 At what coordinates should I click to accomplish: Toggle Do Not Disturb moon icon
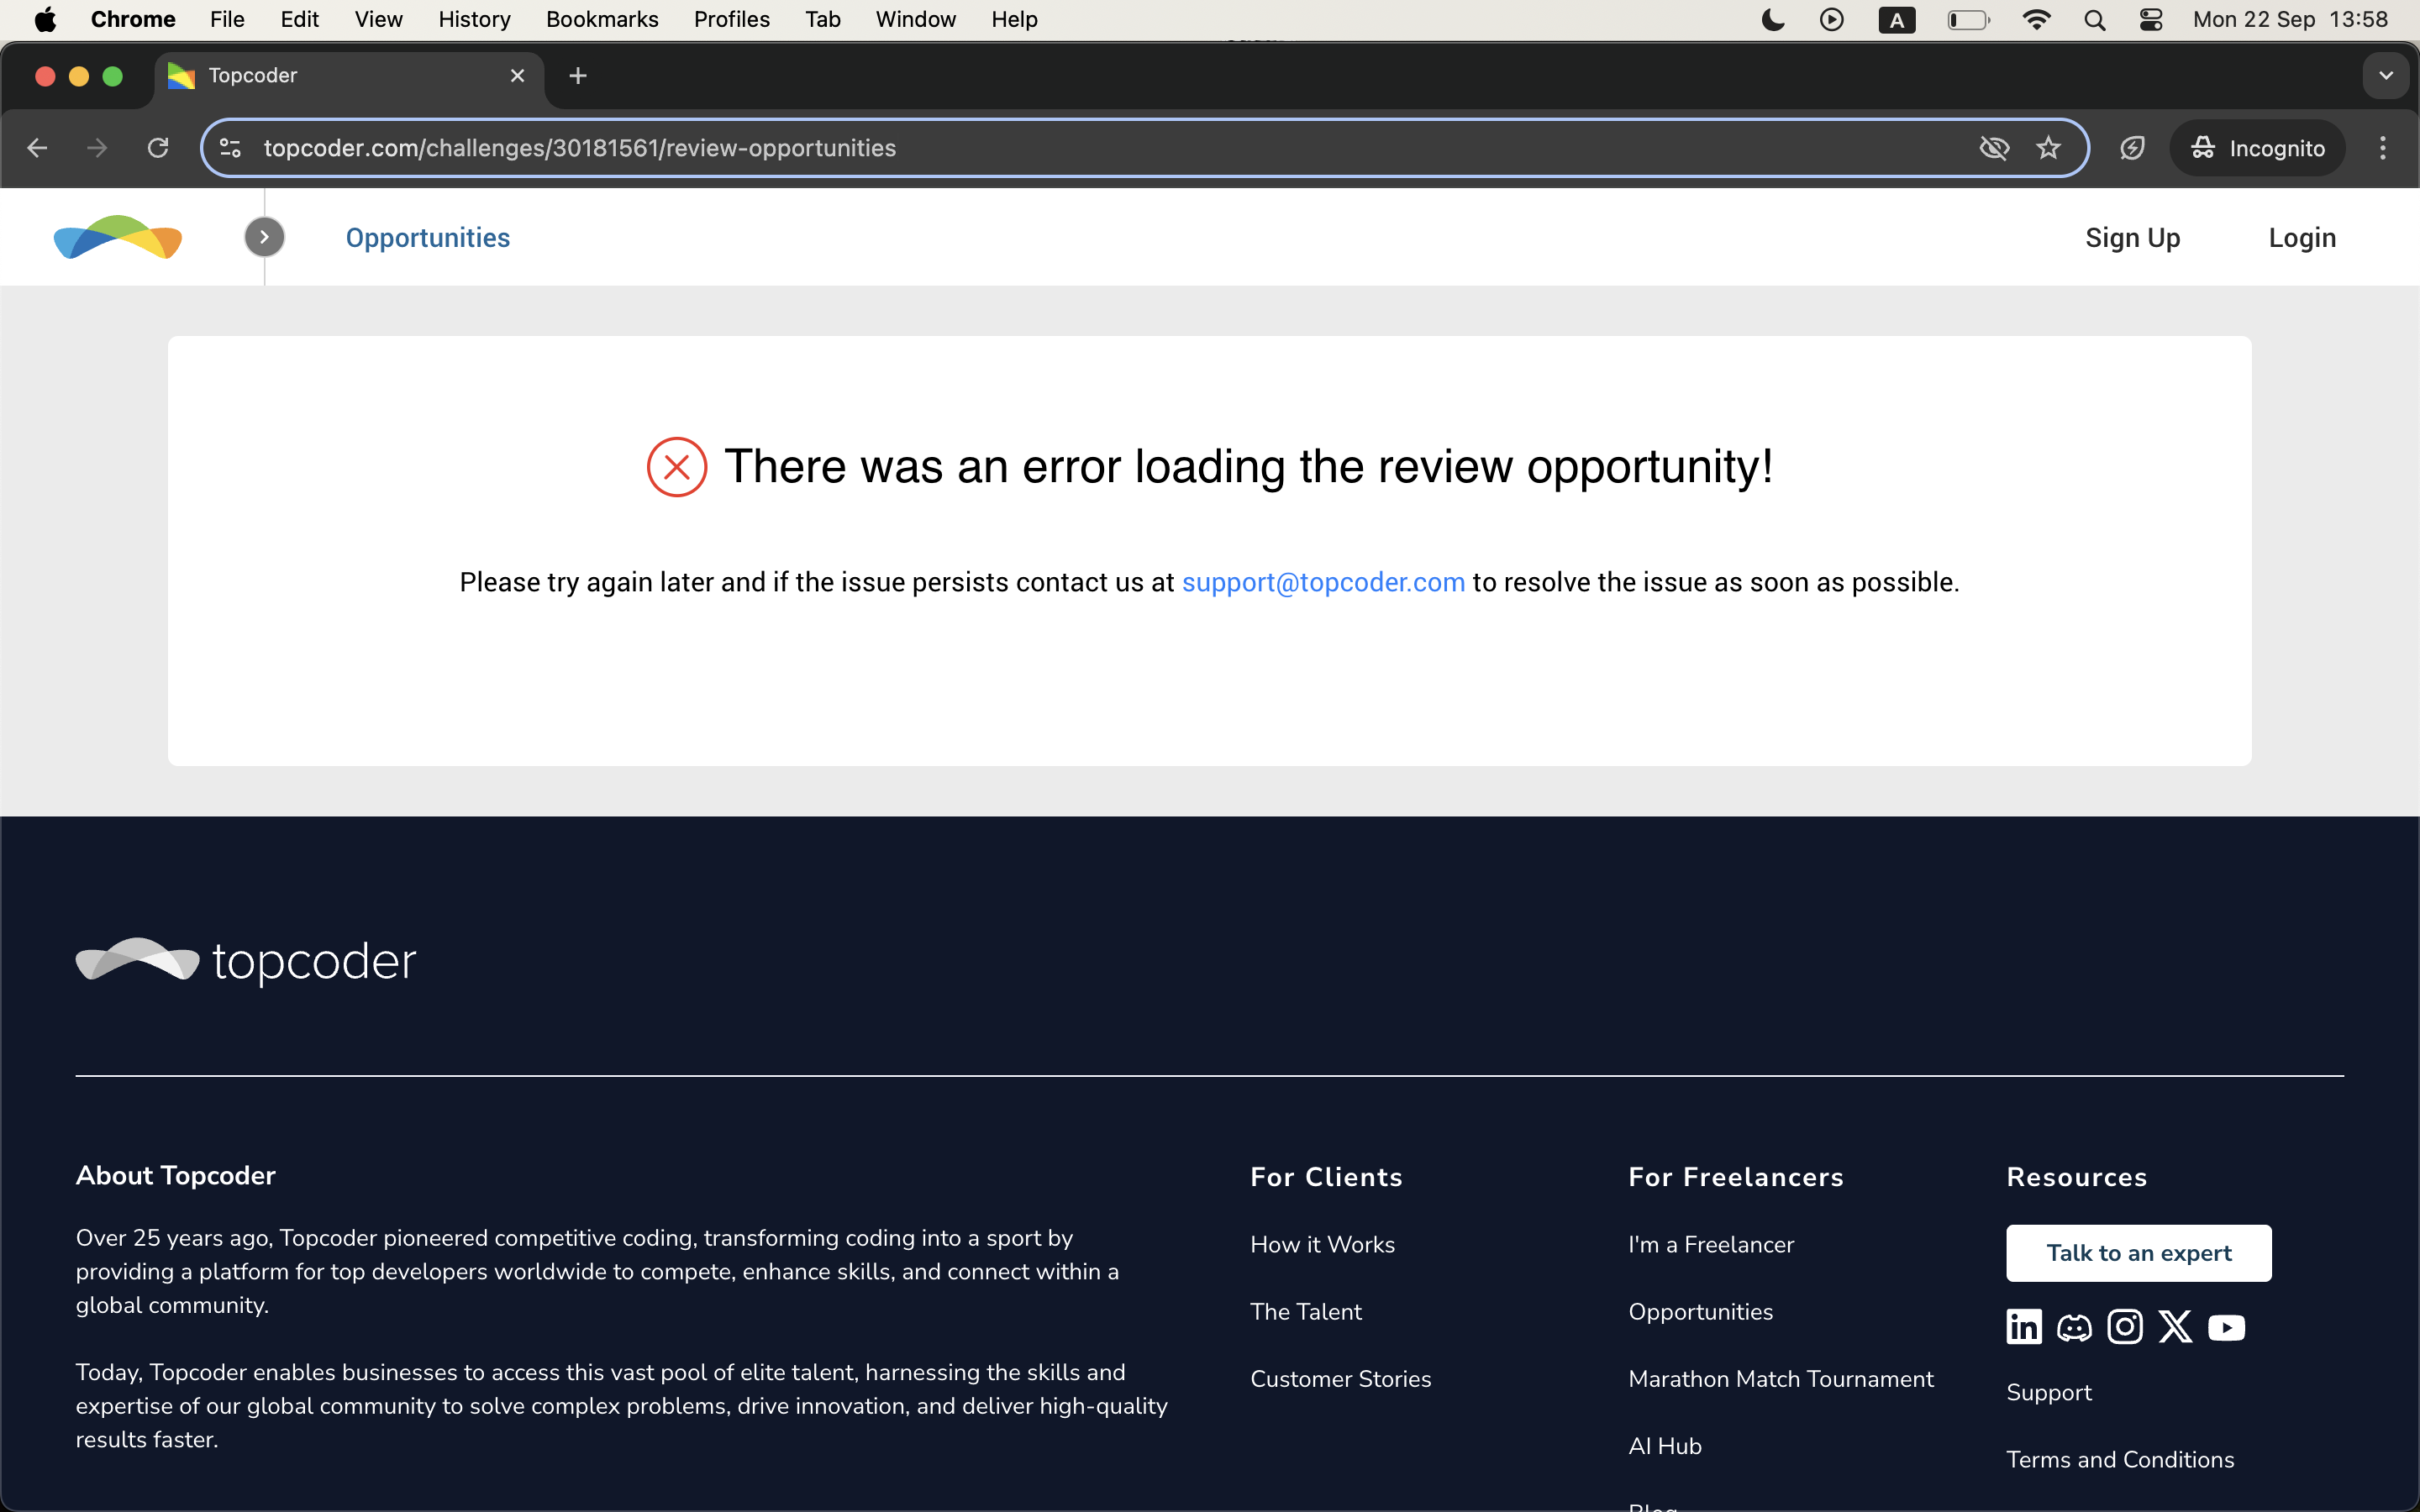[1772, 19]
